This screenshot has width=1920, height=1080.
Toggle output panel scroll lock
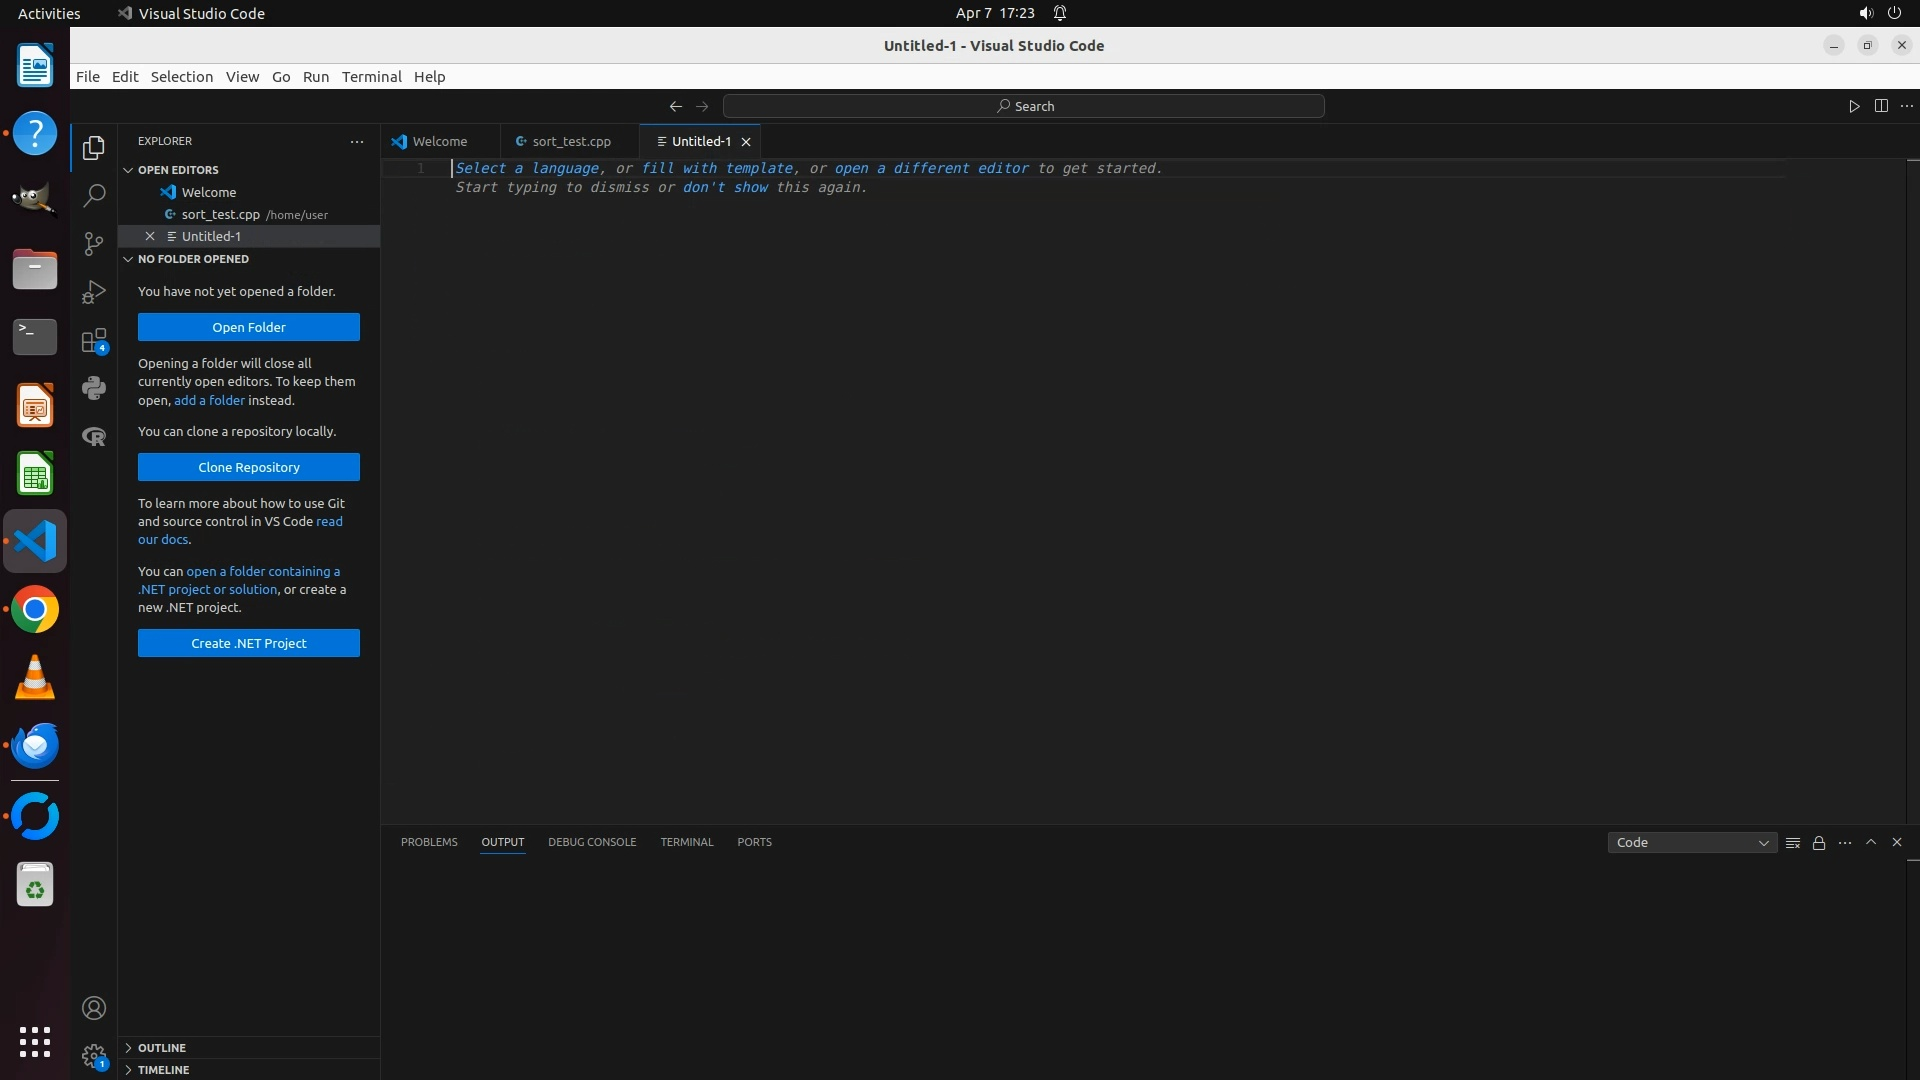pos(1819,843)
